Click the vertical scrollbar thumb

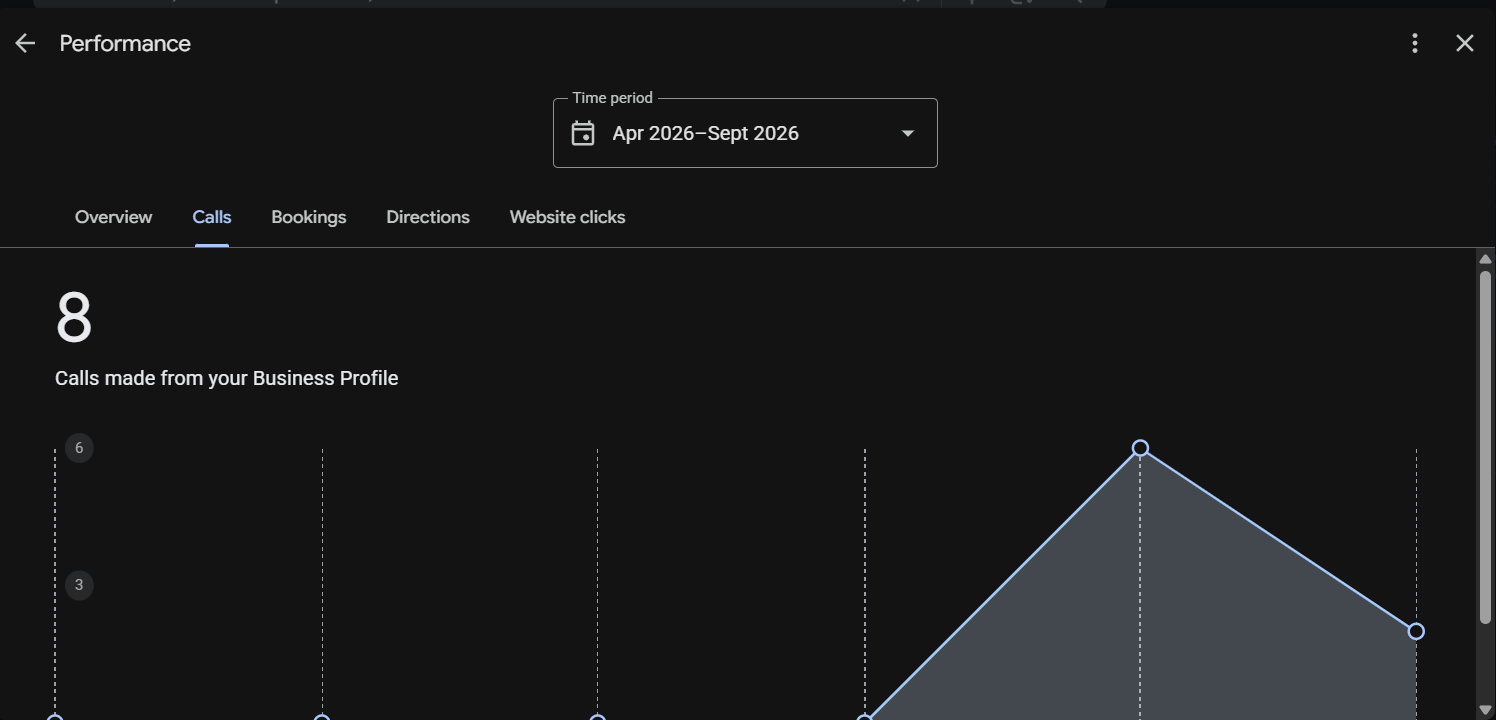pyautogui.click(x=1485, y=447)
